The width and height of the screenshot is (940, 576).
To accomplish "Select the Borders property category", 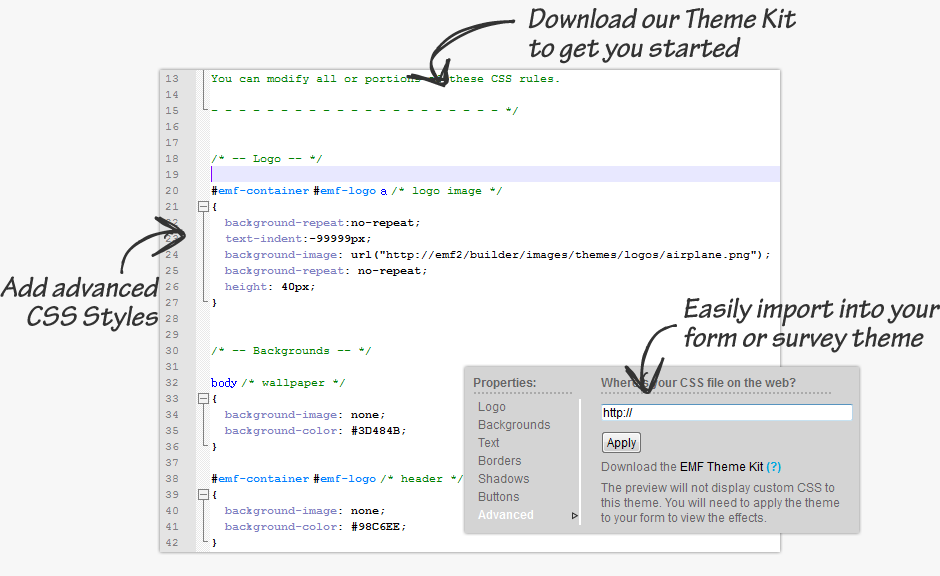I will (499, 461).
